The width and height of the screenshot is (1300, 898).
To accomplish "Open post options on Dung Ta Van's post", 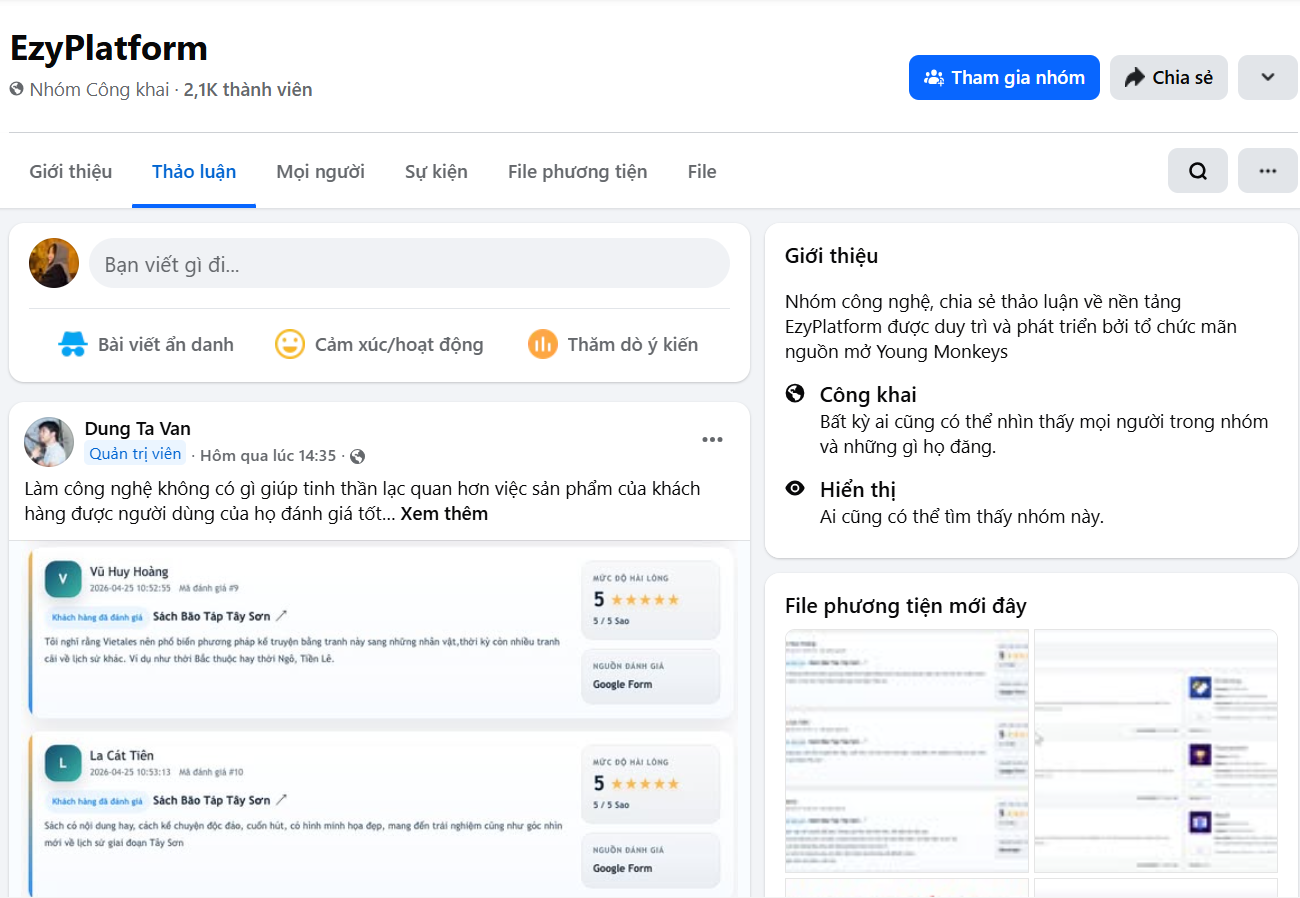I will click(x=712, y=440).
